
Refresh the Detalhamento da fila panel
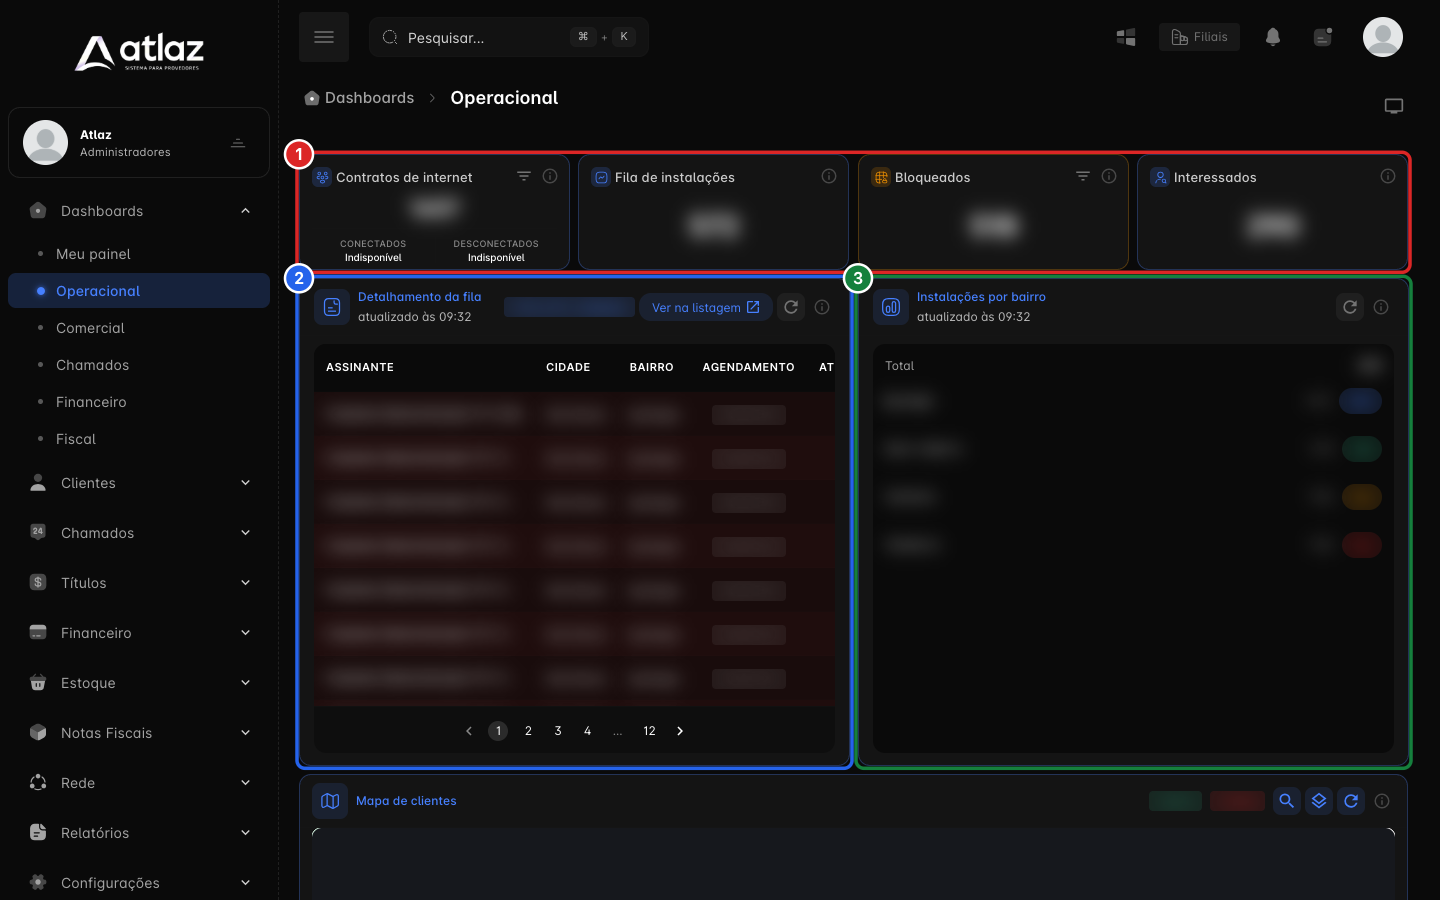click(791, 307)
